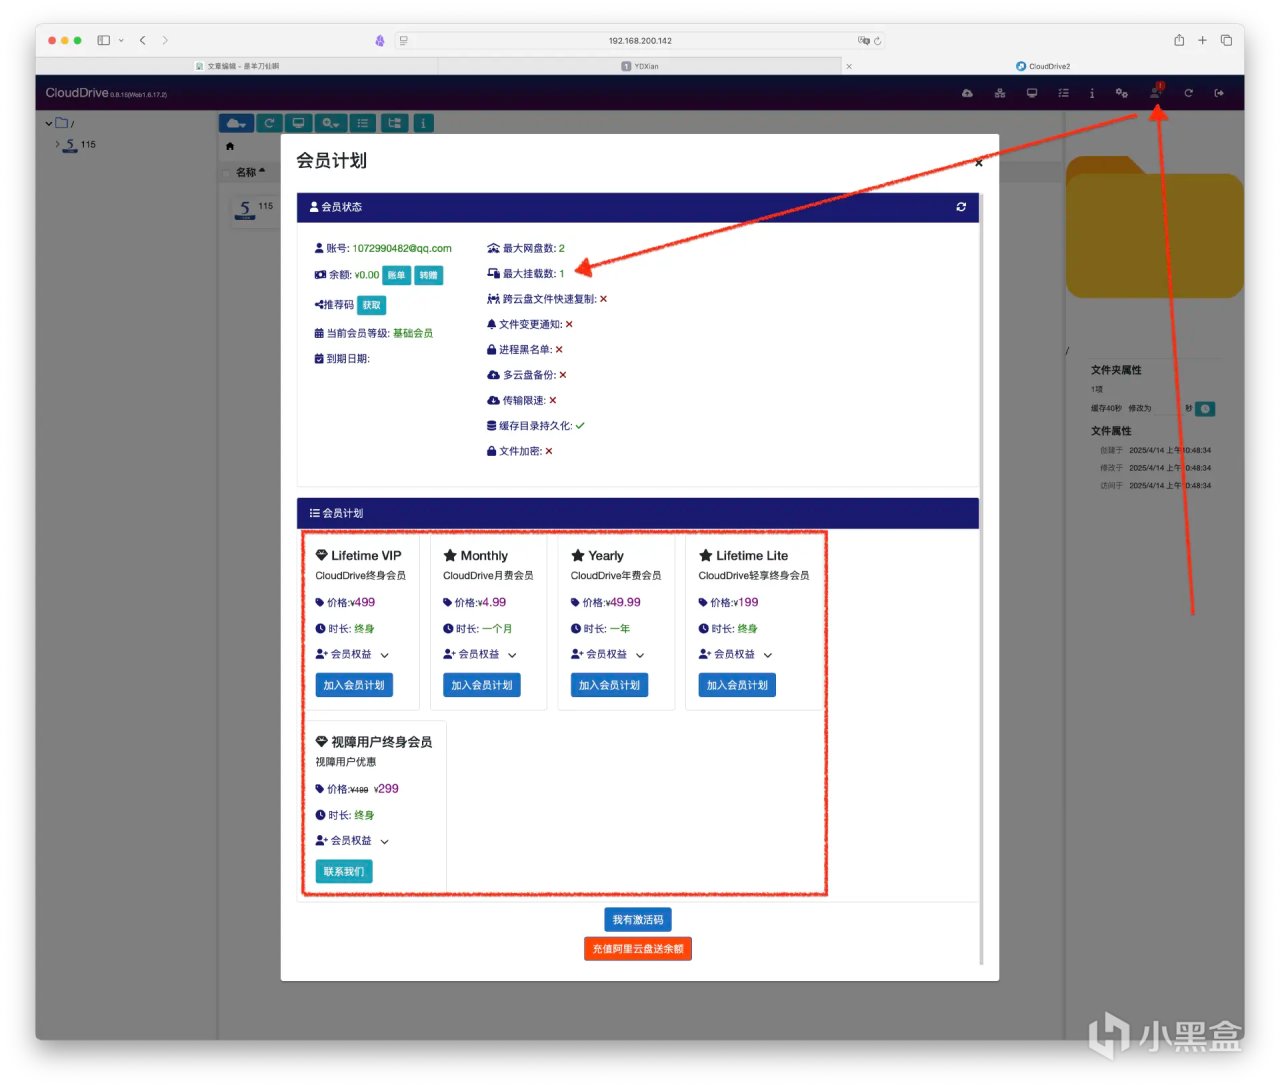Switch to the CloudDrive2 browser tab

(1043, 66)
